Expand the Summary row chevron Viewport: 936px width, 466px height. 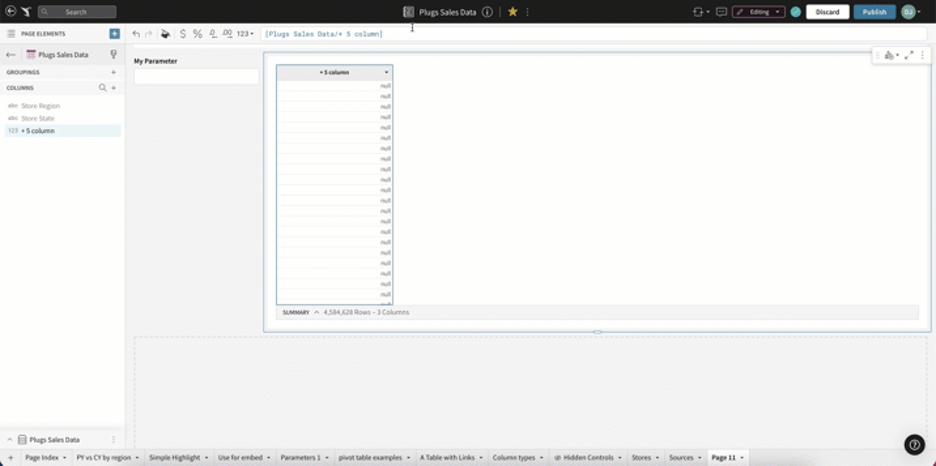click(317, 312)
